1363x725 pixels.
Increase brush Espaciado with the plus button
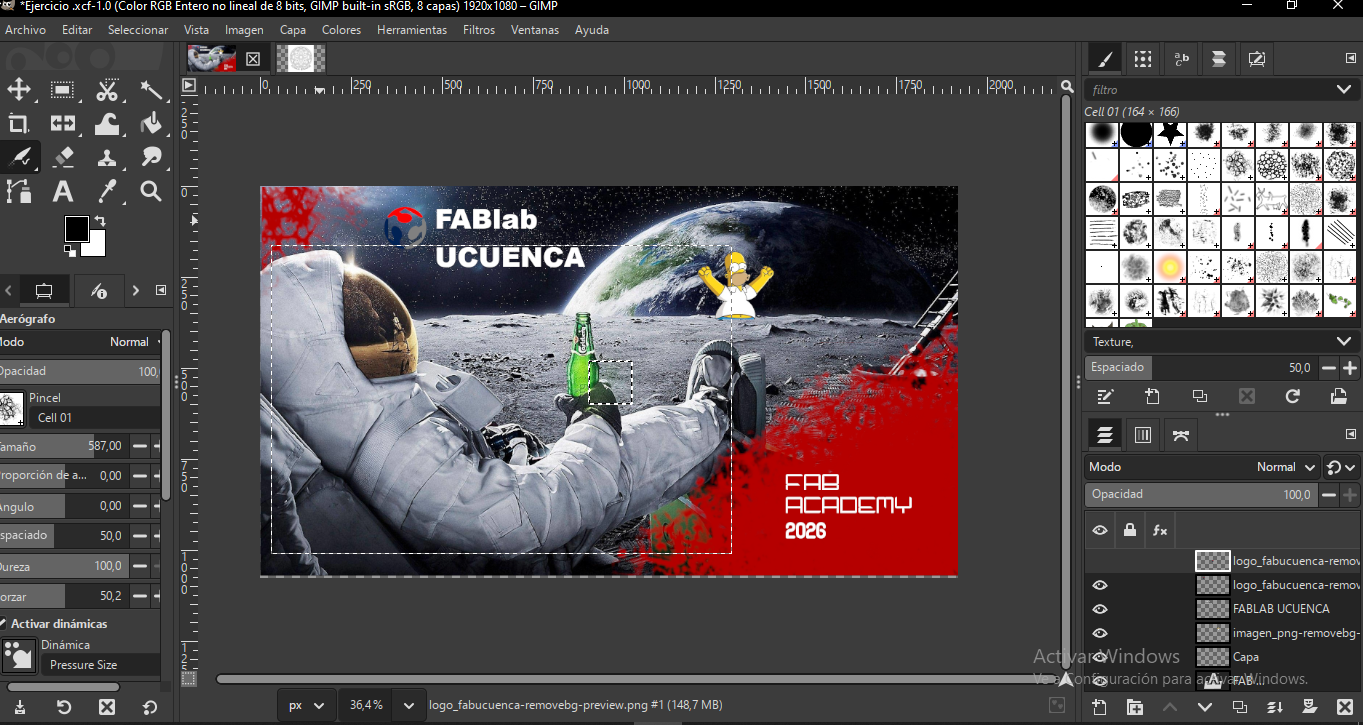[1350, 368]
